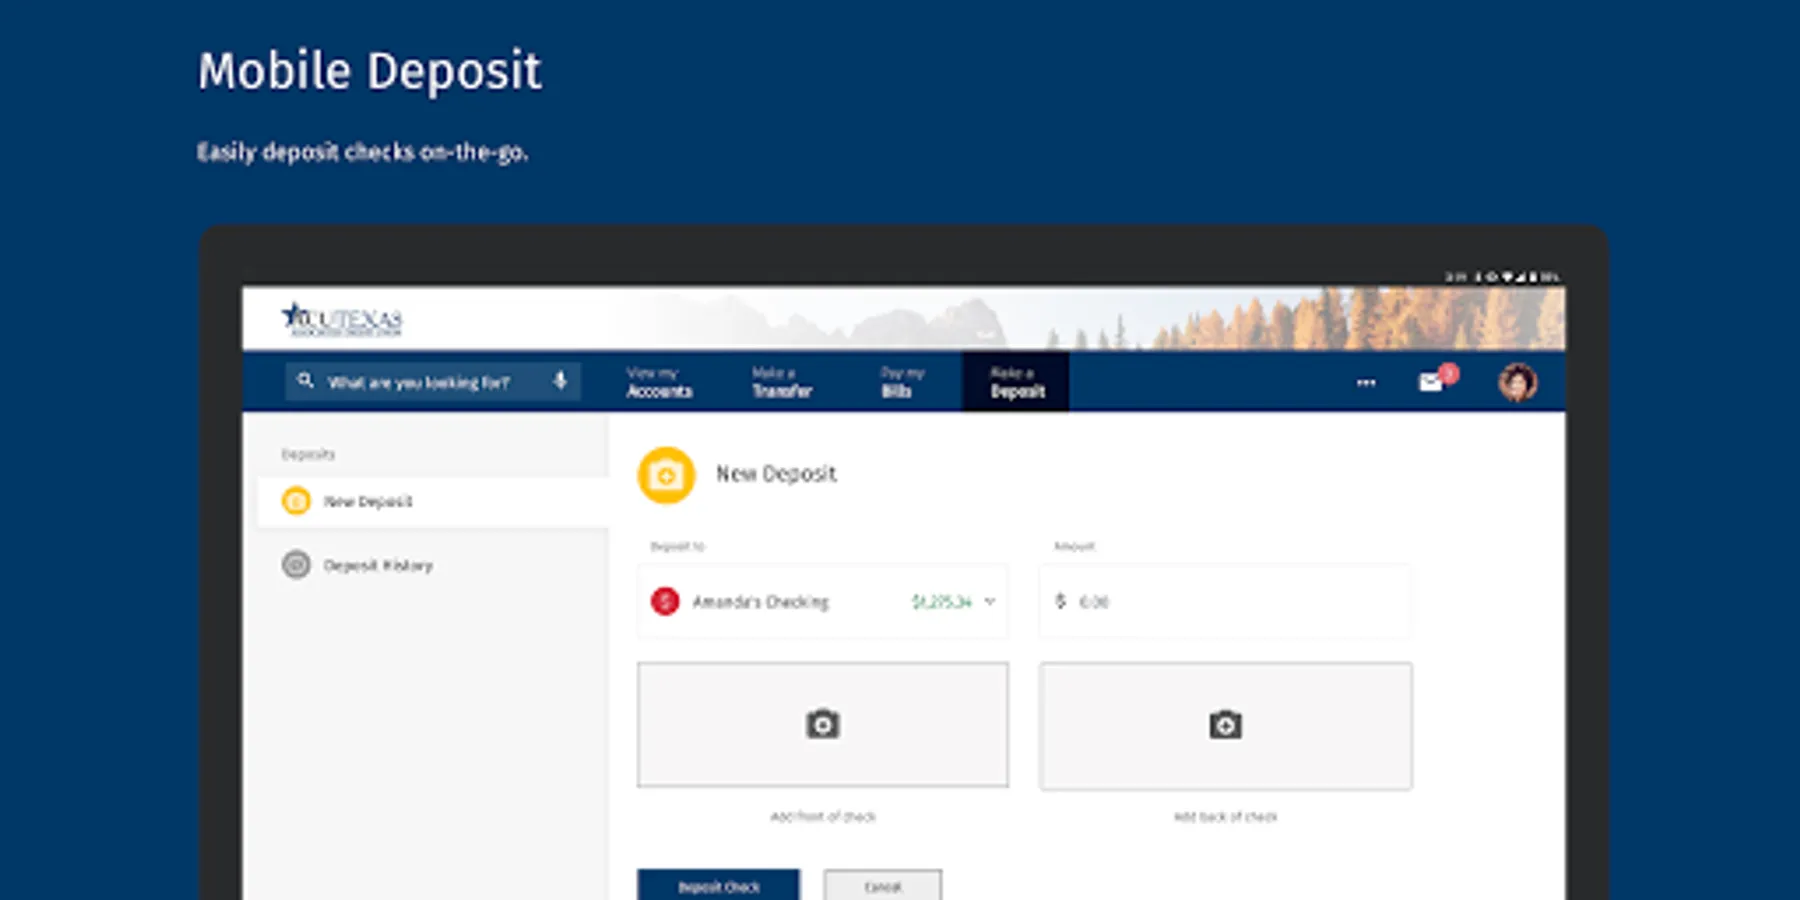Screen dimensions: 1800x900
Task: Click the gray Deposit History icon
Action: pyautogui.click(x=296, y=565)
